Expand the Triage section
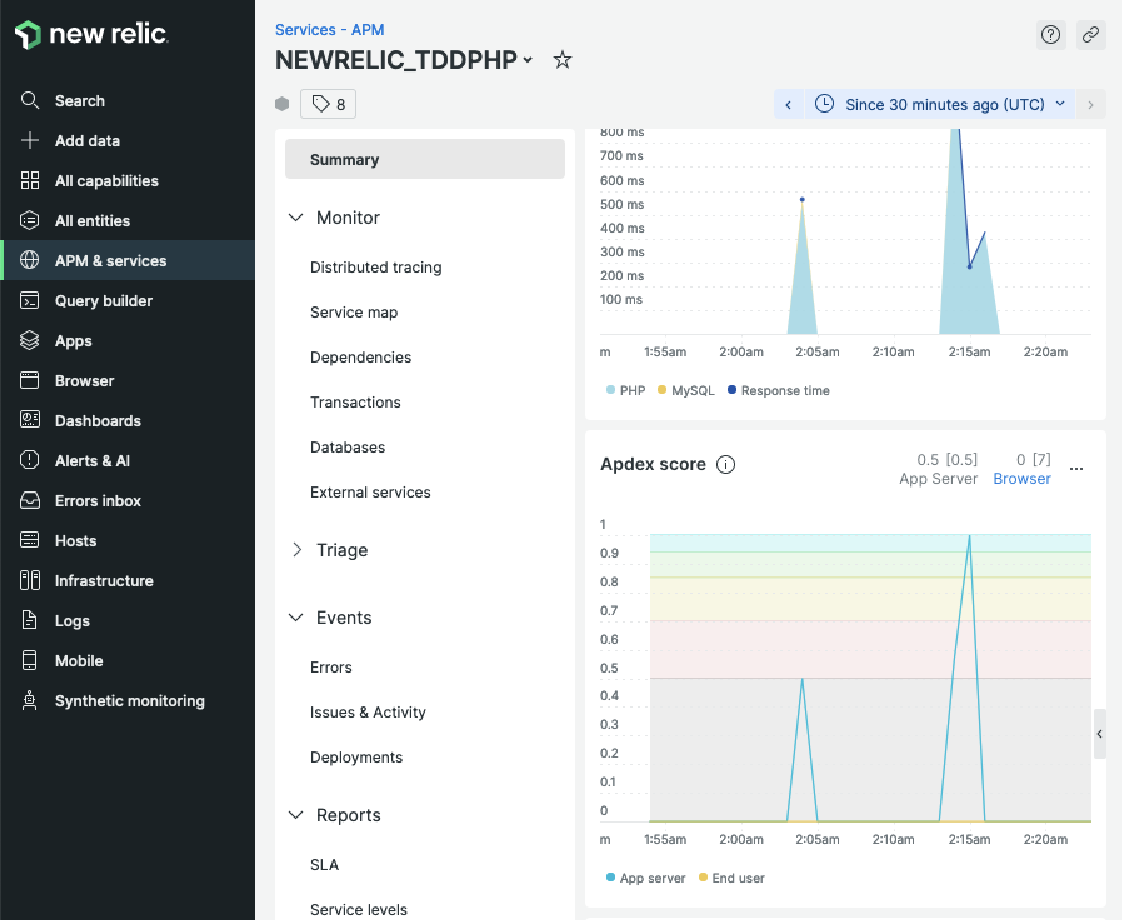Viewport: 1122px width, 920px height. click(296, 549)
